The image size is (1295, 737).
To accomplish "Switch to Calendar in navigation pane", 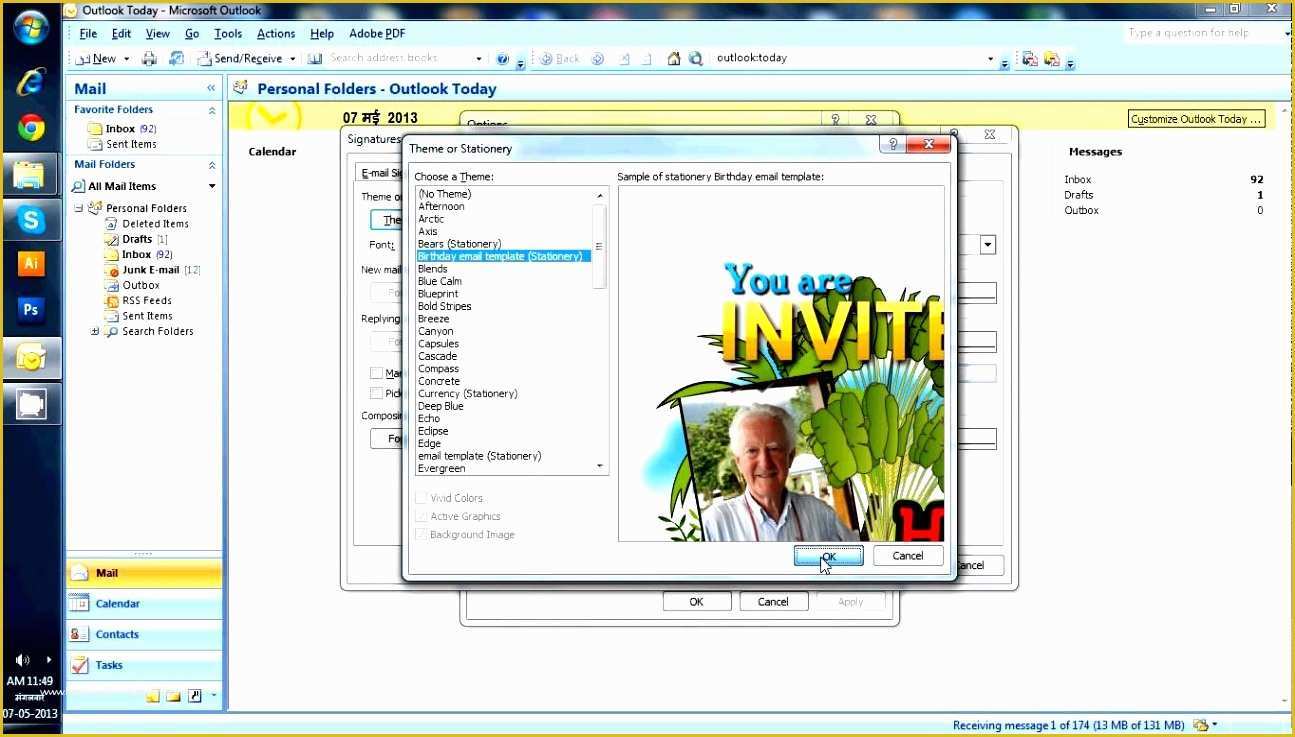I will [x=144, y=604].
